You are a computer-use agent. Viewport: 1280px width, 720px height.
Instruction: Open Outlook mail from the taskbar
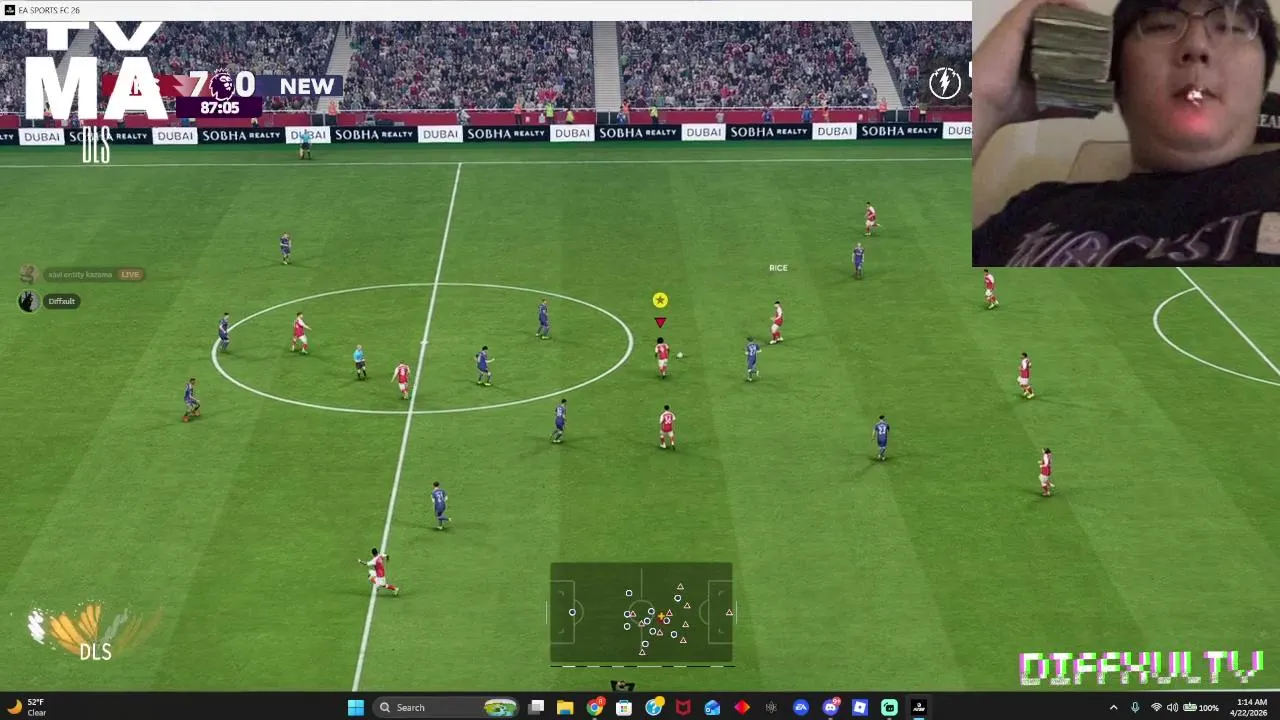coord(712,707)
